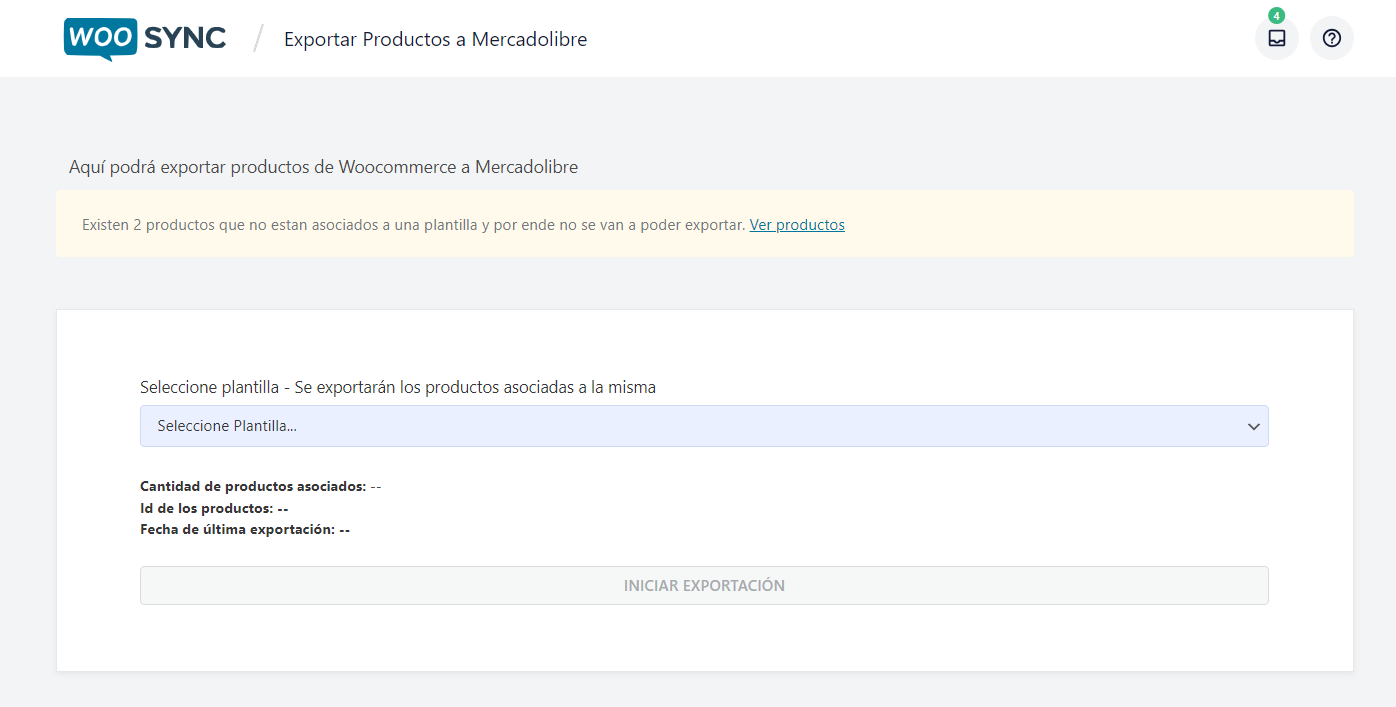
Task: Click the SYNC wordmark in the header
Action: 185,39
